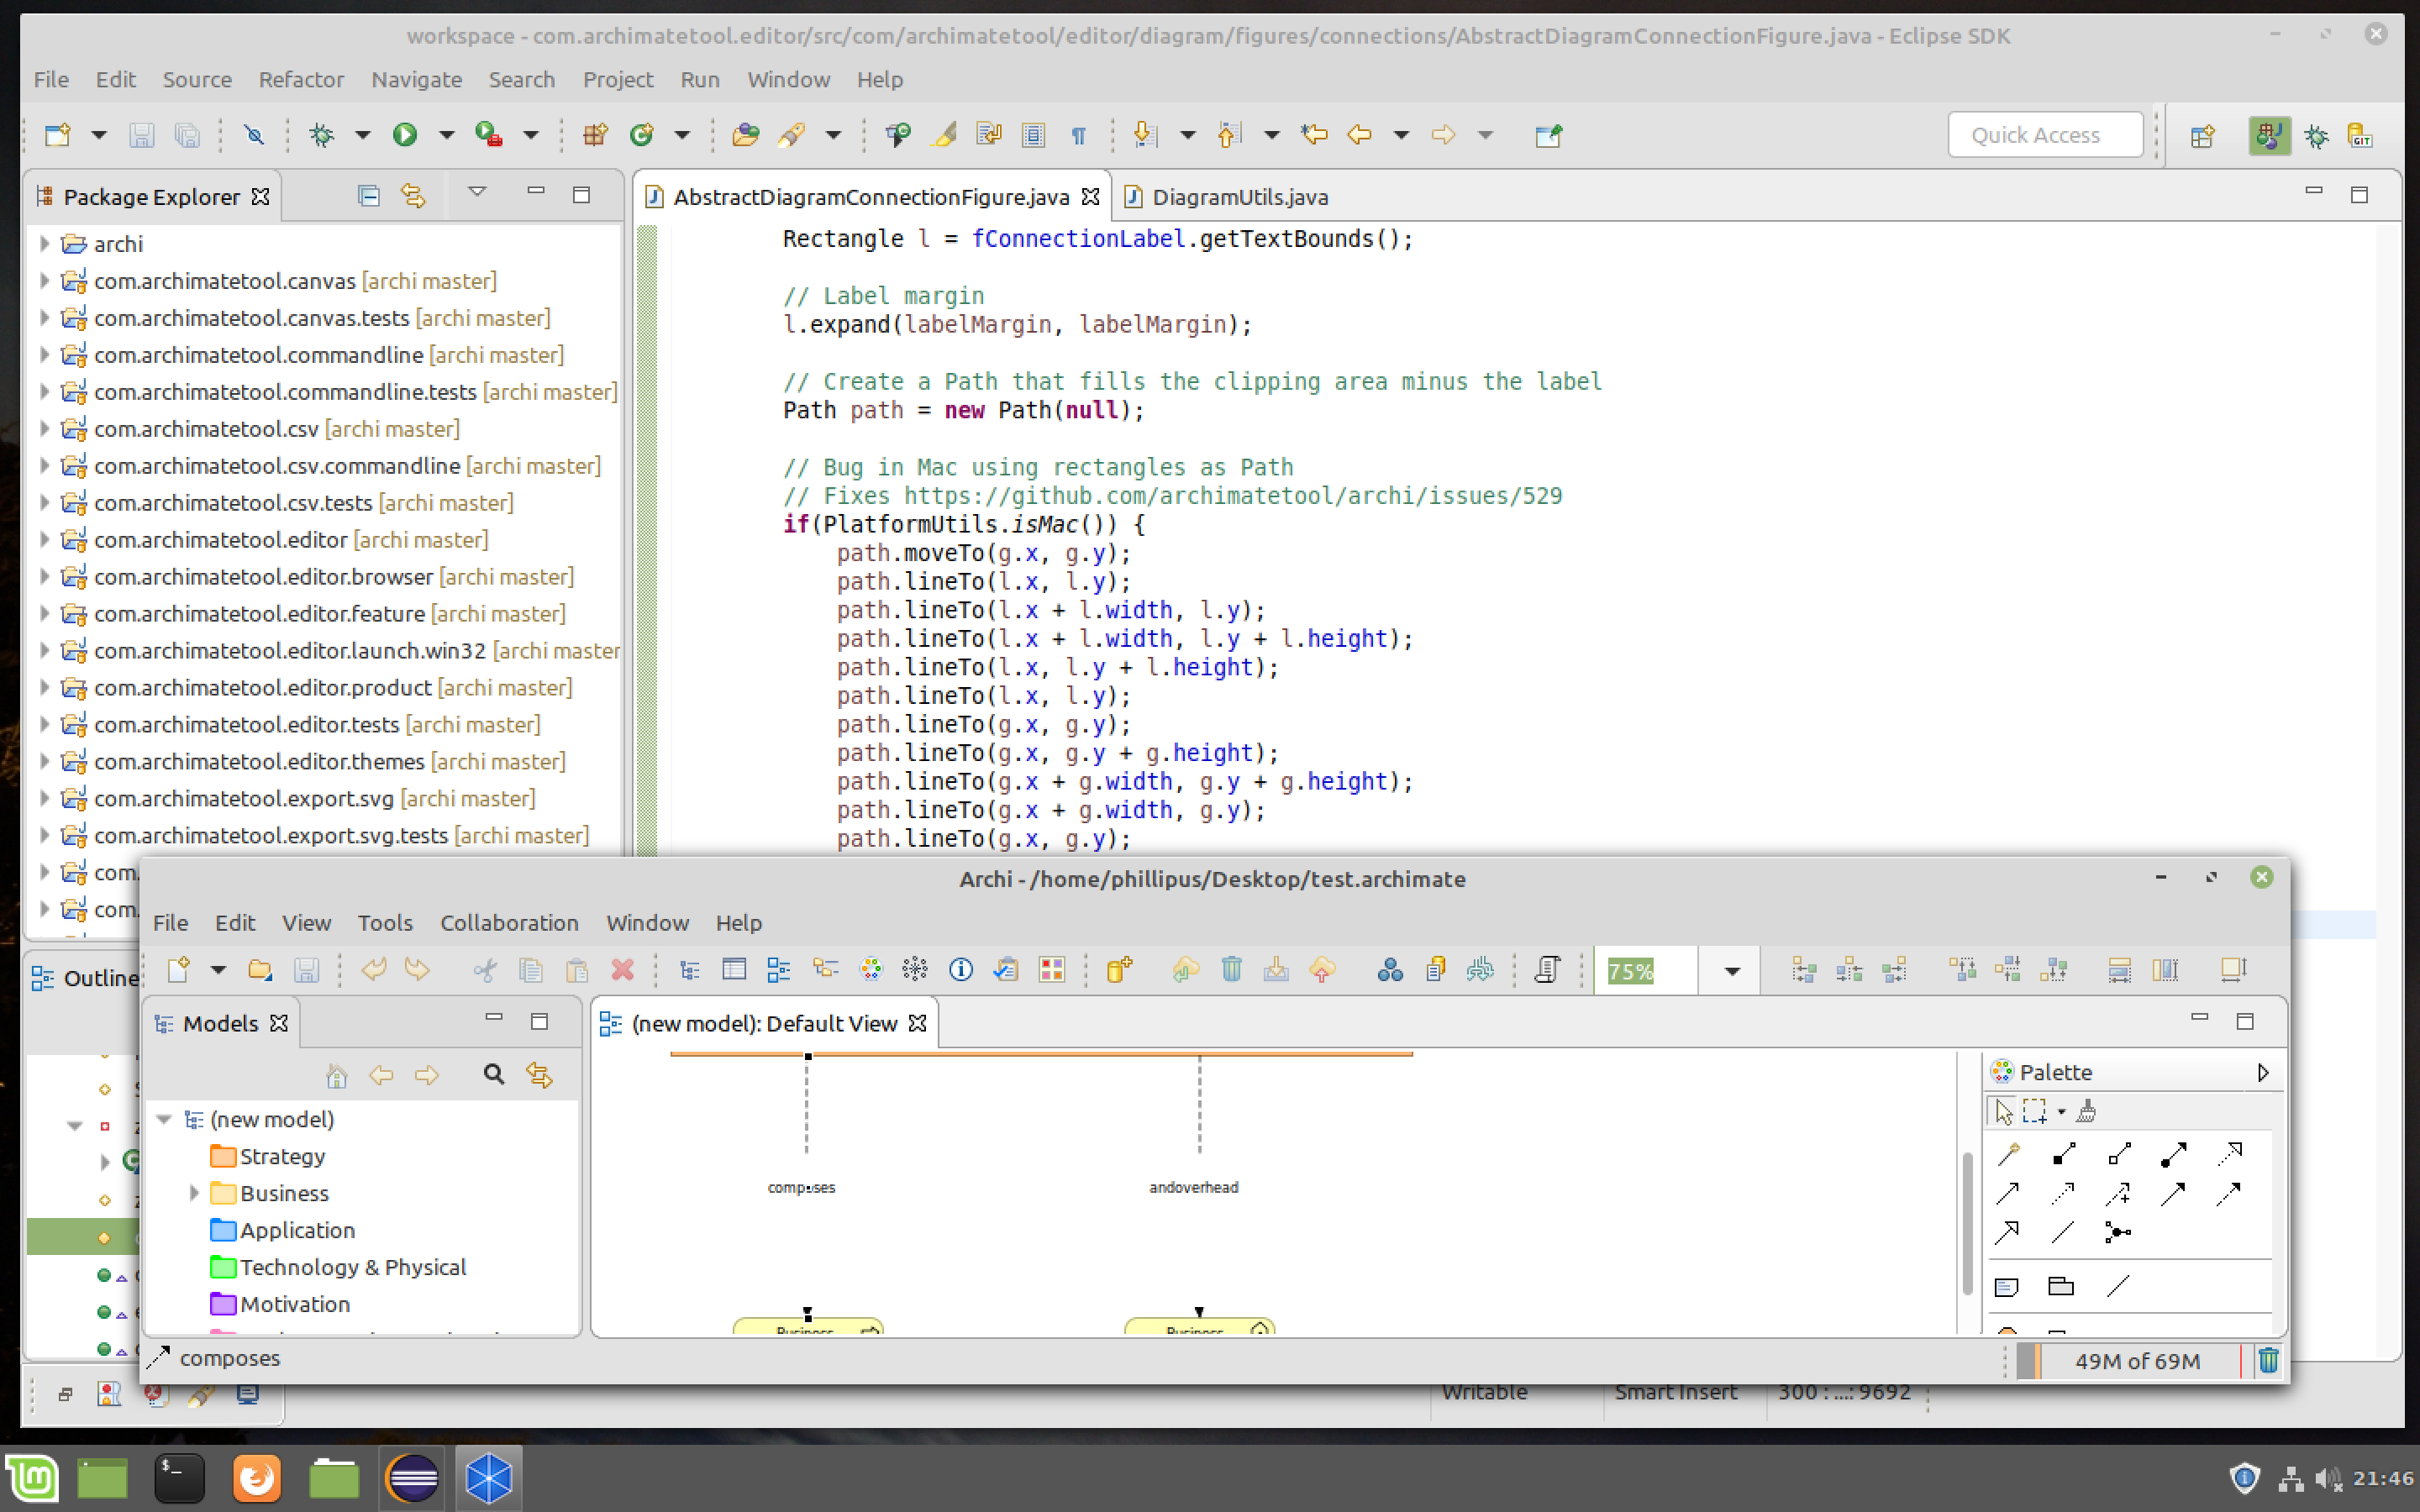Switch to the DiagramUtils.java tab
This screenshot has width=2420, height=1512.
pyautogui.click(x=1240, y=197)
